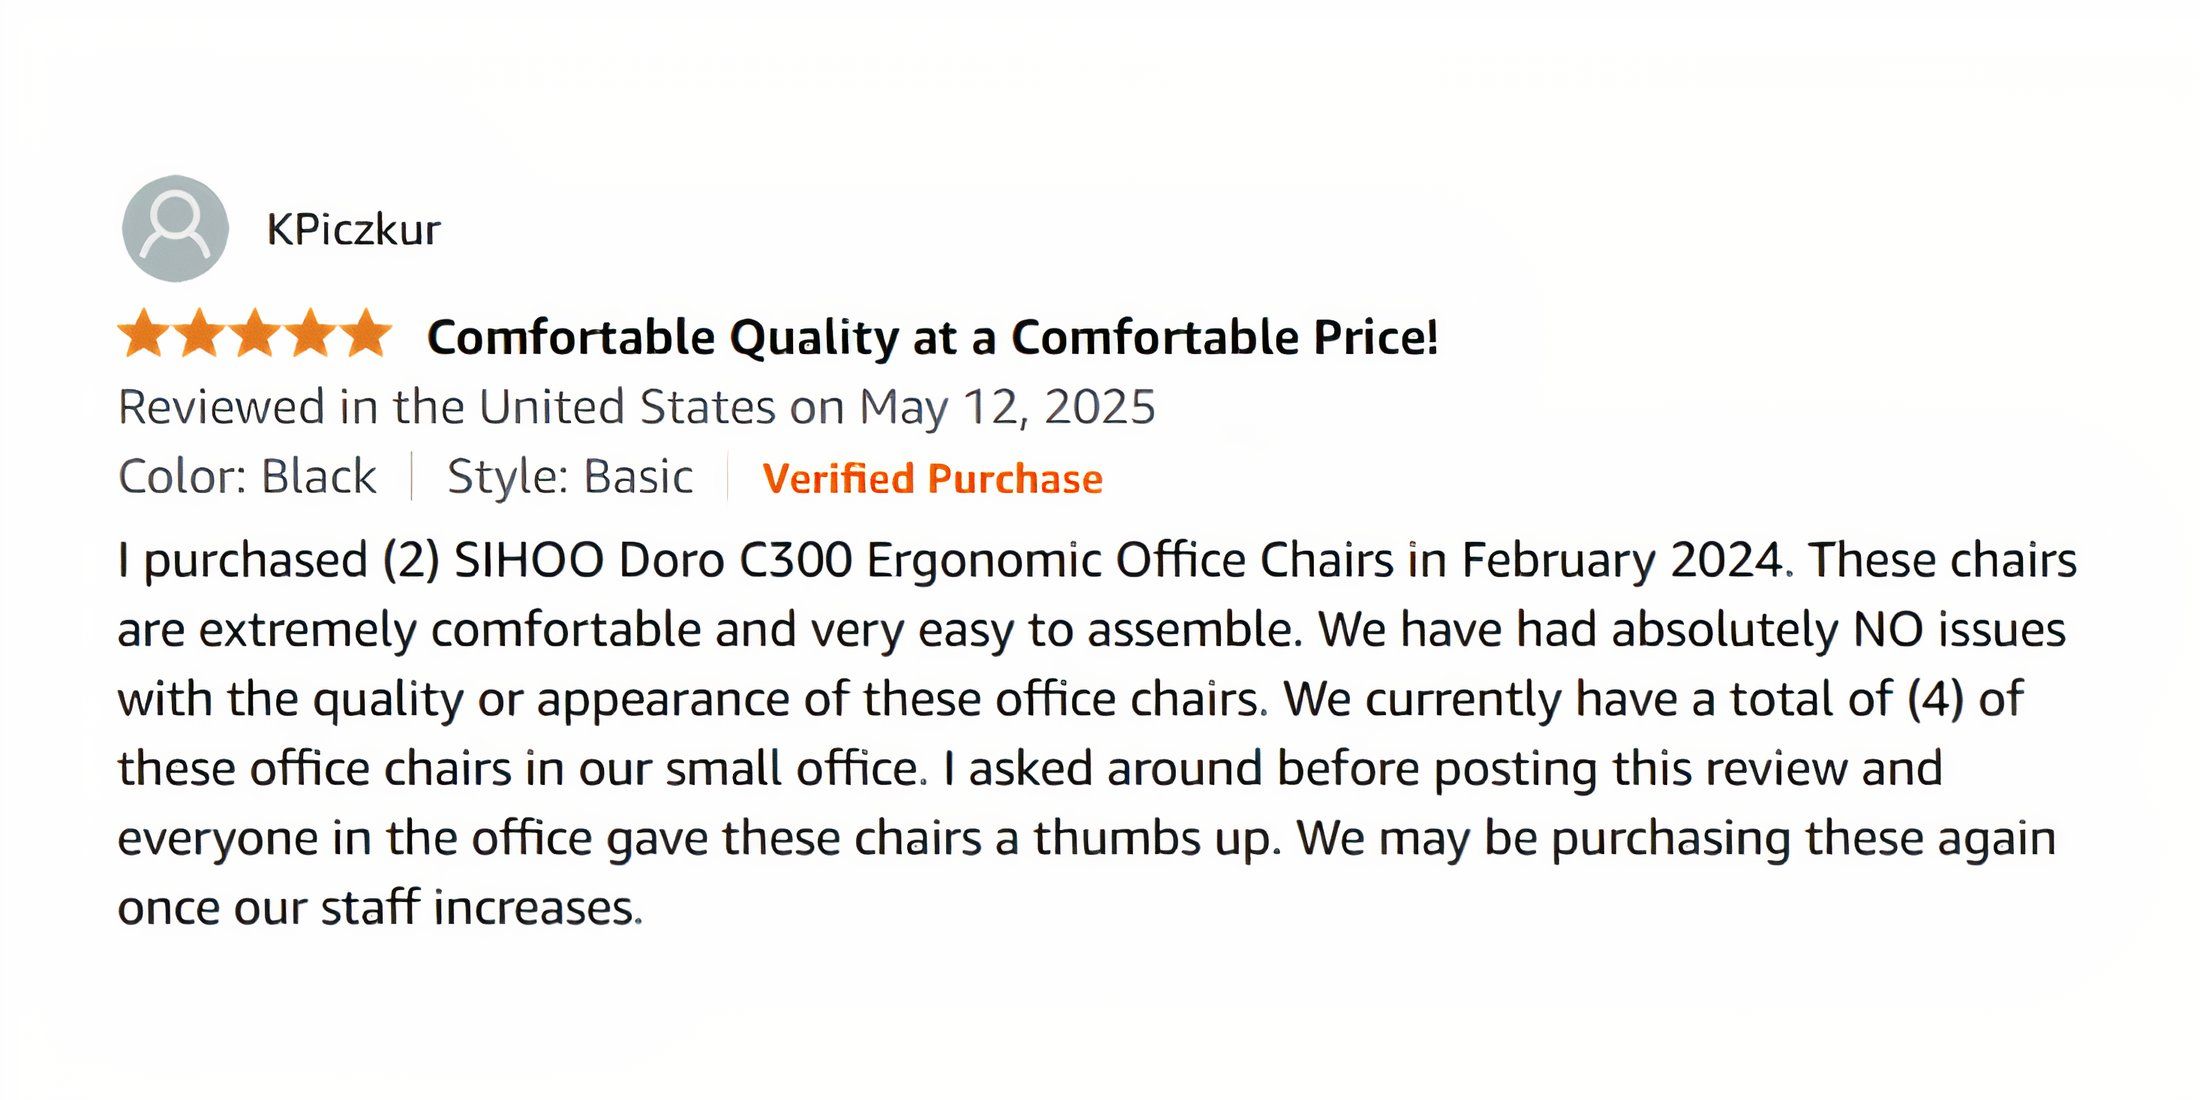Click the words SIHOO Doro C300 in review
The width and height of the screenshot is (2200, 1100).
click(x=653, y=560)
